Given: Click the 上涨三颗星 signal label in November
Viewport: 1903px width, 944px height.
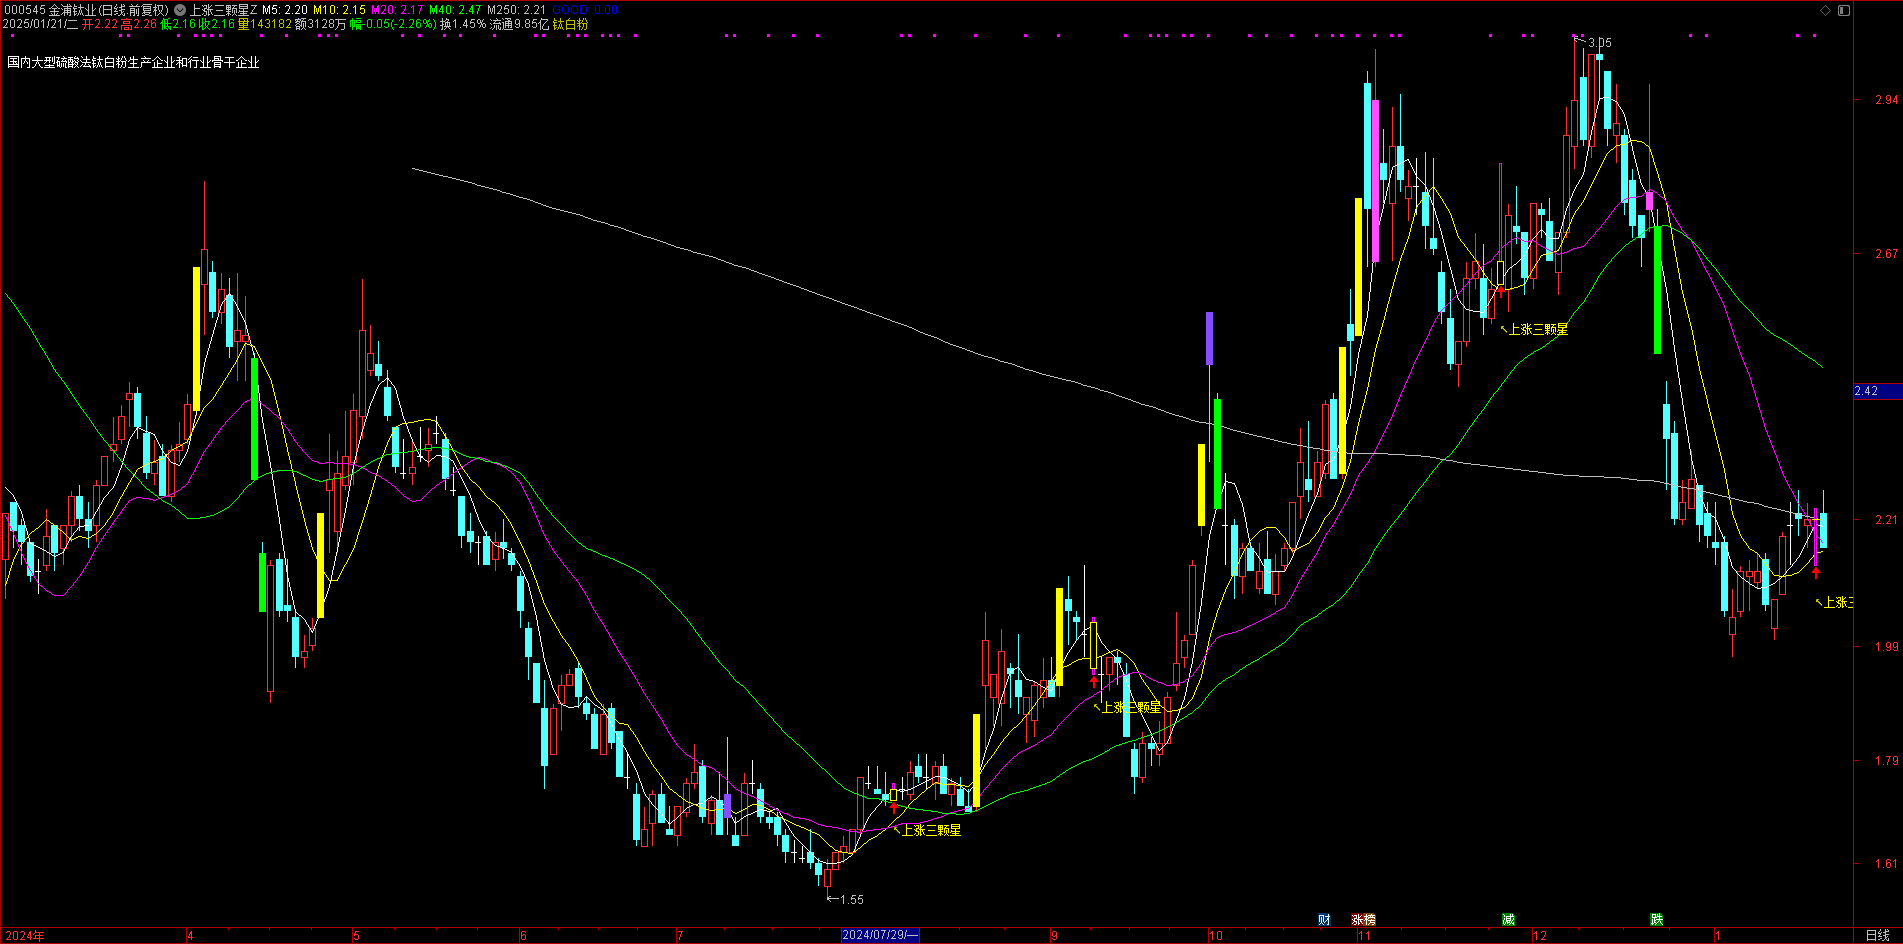Looking at the screenshot, I should pyautogui.click(x=1539, y=329).
